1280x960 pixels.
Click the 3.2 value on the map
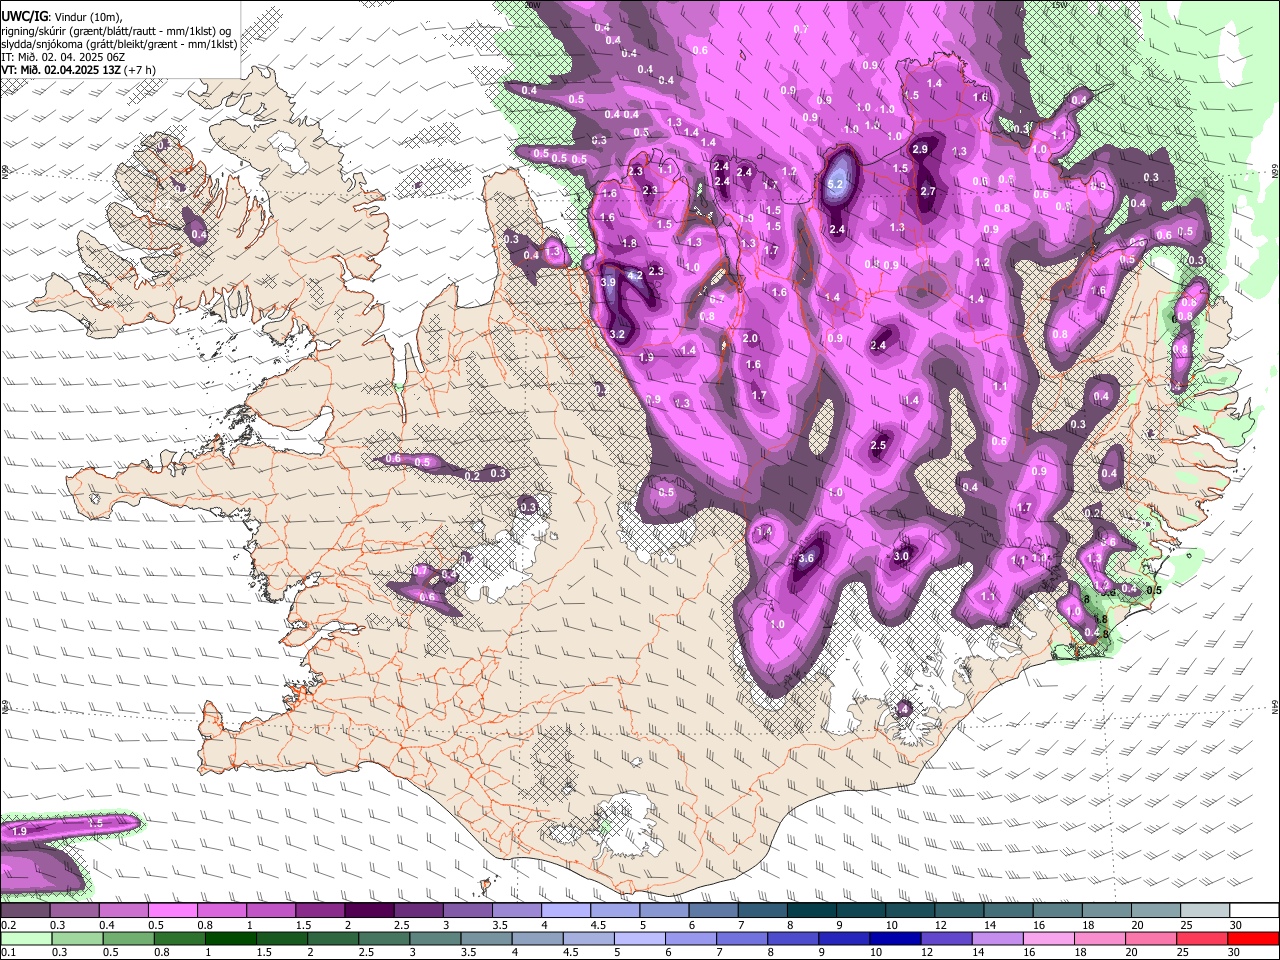(x=617, y=335)
